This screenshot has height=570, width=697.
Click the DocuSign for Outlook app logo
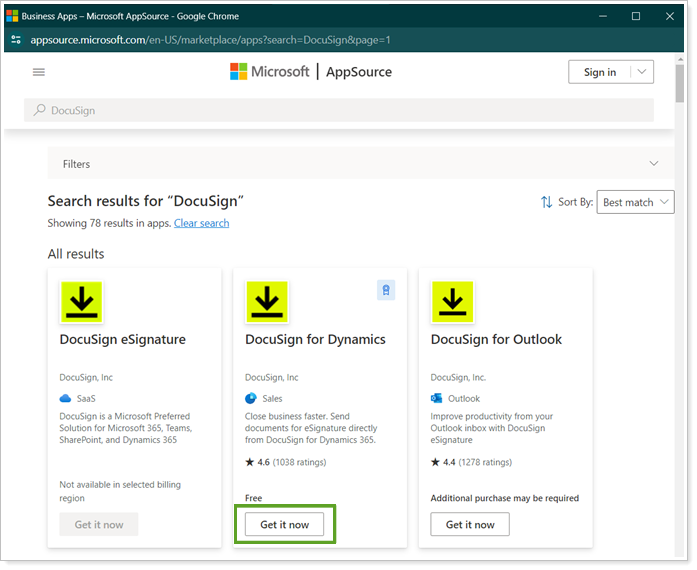click(452, 301)
